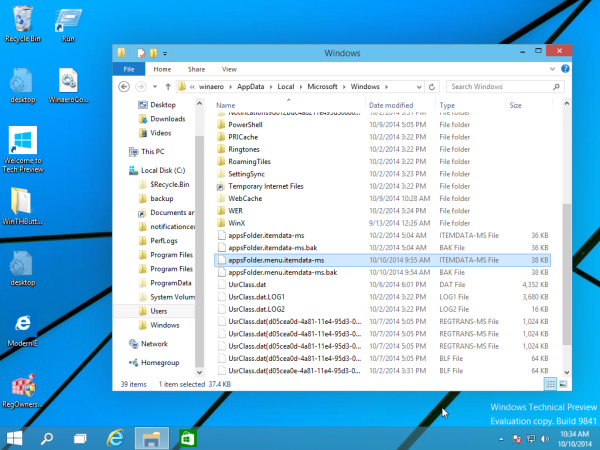Image resolution: width=600 pixels, height=450 pixels.
Task: Expand path arrow after AppData breadcrumb
Action: pyautogui.click(x=271, y=87)
